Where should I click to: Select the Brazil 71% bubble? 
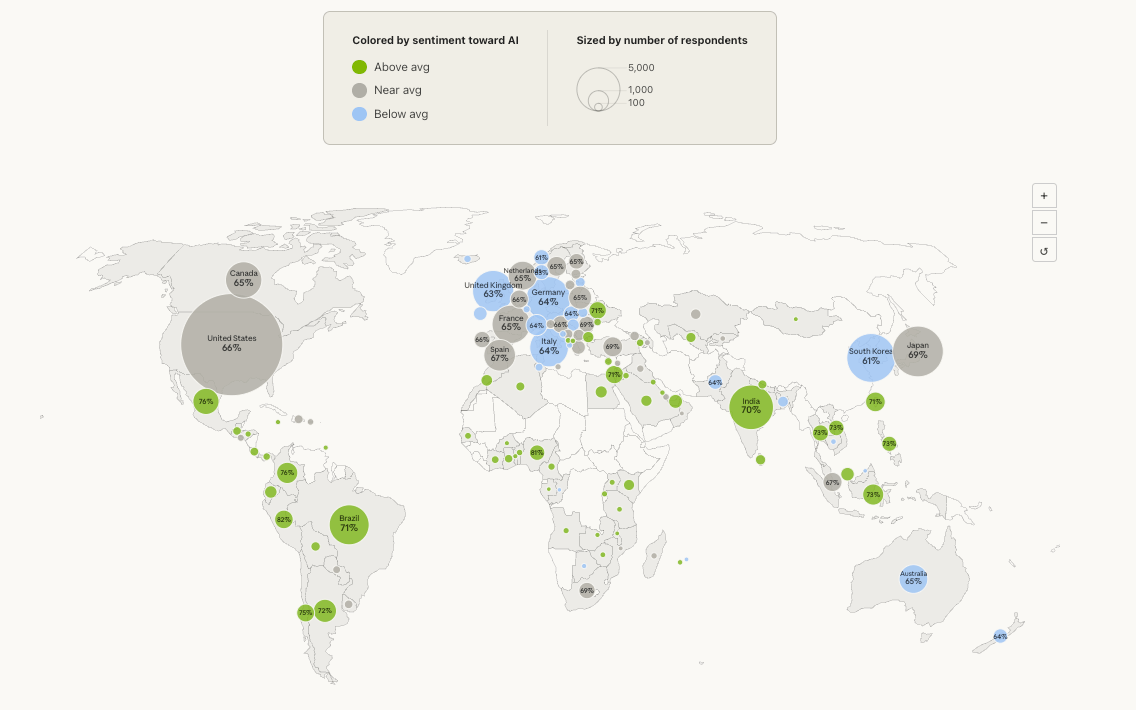click(349, 524)
